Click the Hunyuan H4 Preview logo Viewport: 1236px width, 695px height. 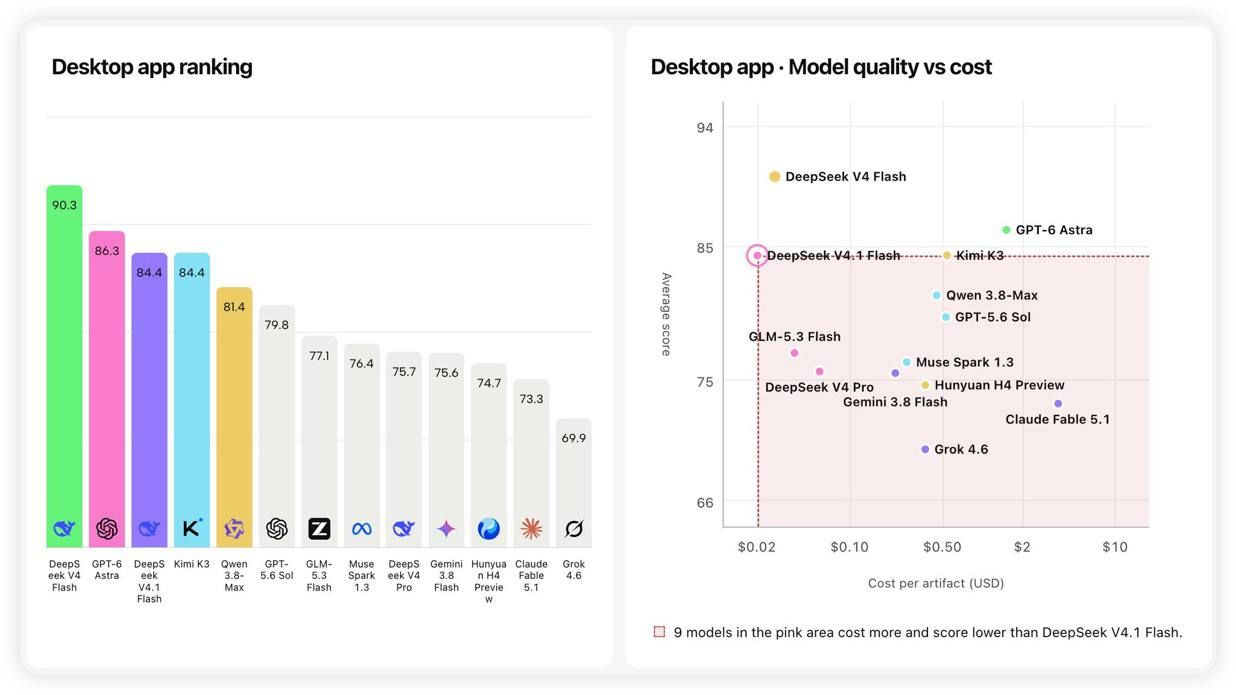(x=489, y=529)
